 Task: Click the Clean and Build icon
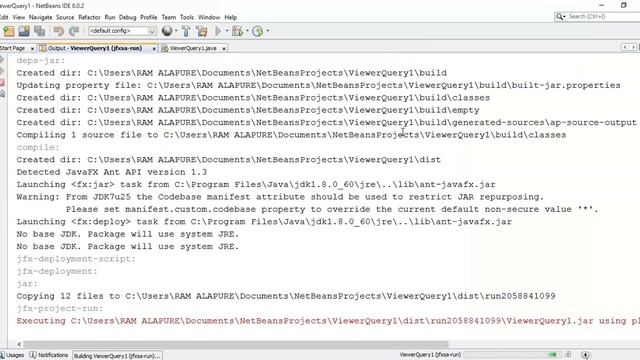pyautogui.click(x=202, y=31)
